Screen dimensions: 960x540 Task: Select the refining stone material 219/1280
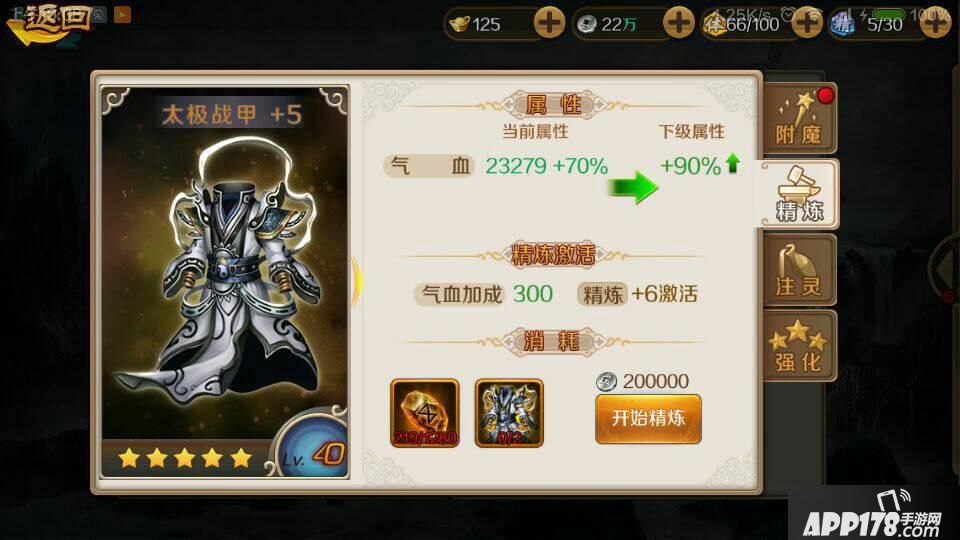pos(425,413)
